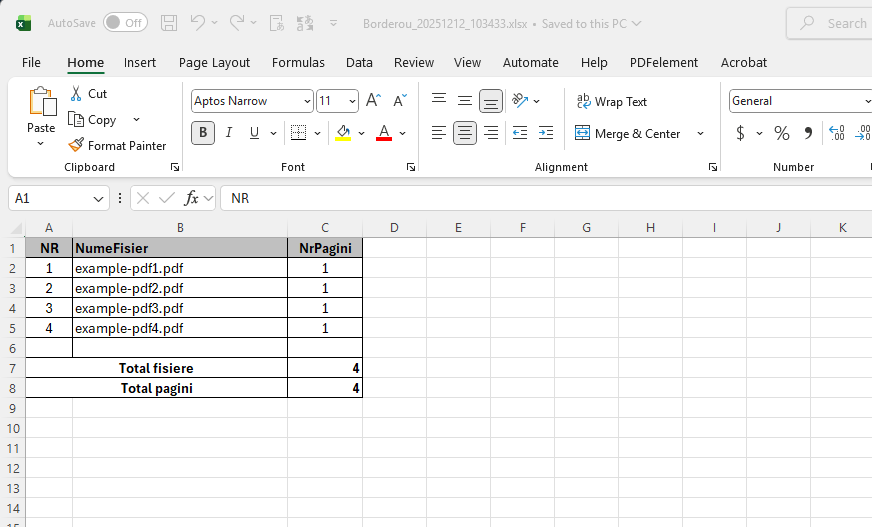Screen dimensions: 872x527
Task: Apply the Borders icon
Action: [x=299, y=133]
